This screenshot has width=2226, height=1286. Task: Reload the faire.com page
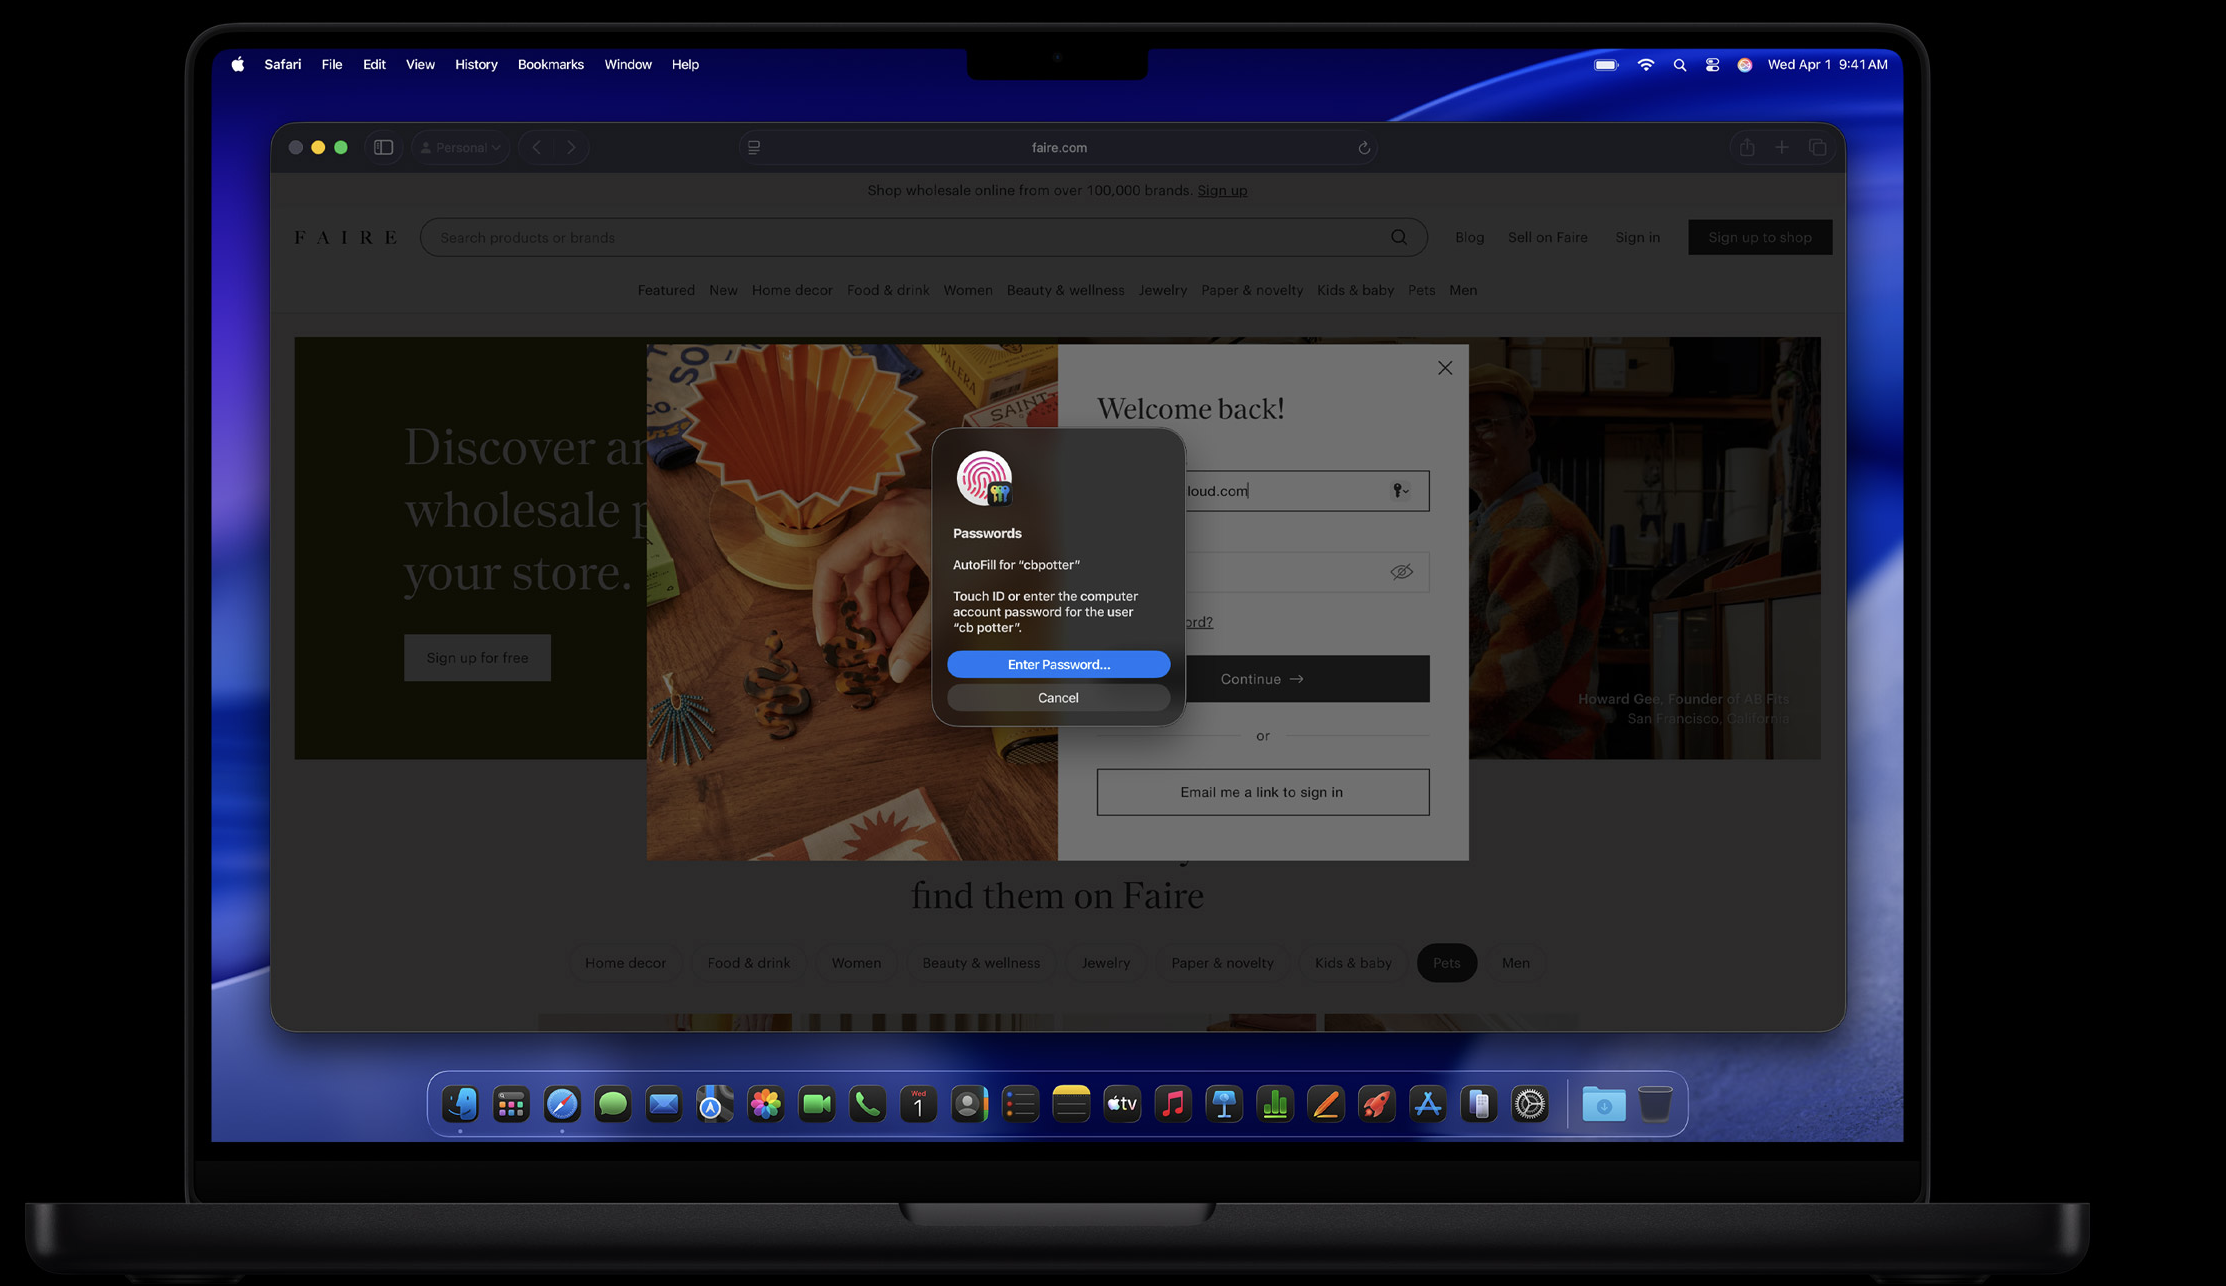click(1364, 148)
